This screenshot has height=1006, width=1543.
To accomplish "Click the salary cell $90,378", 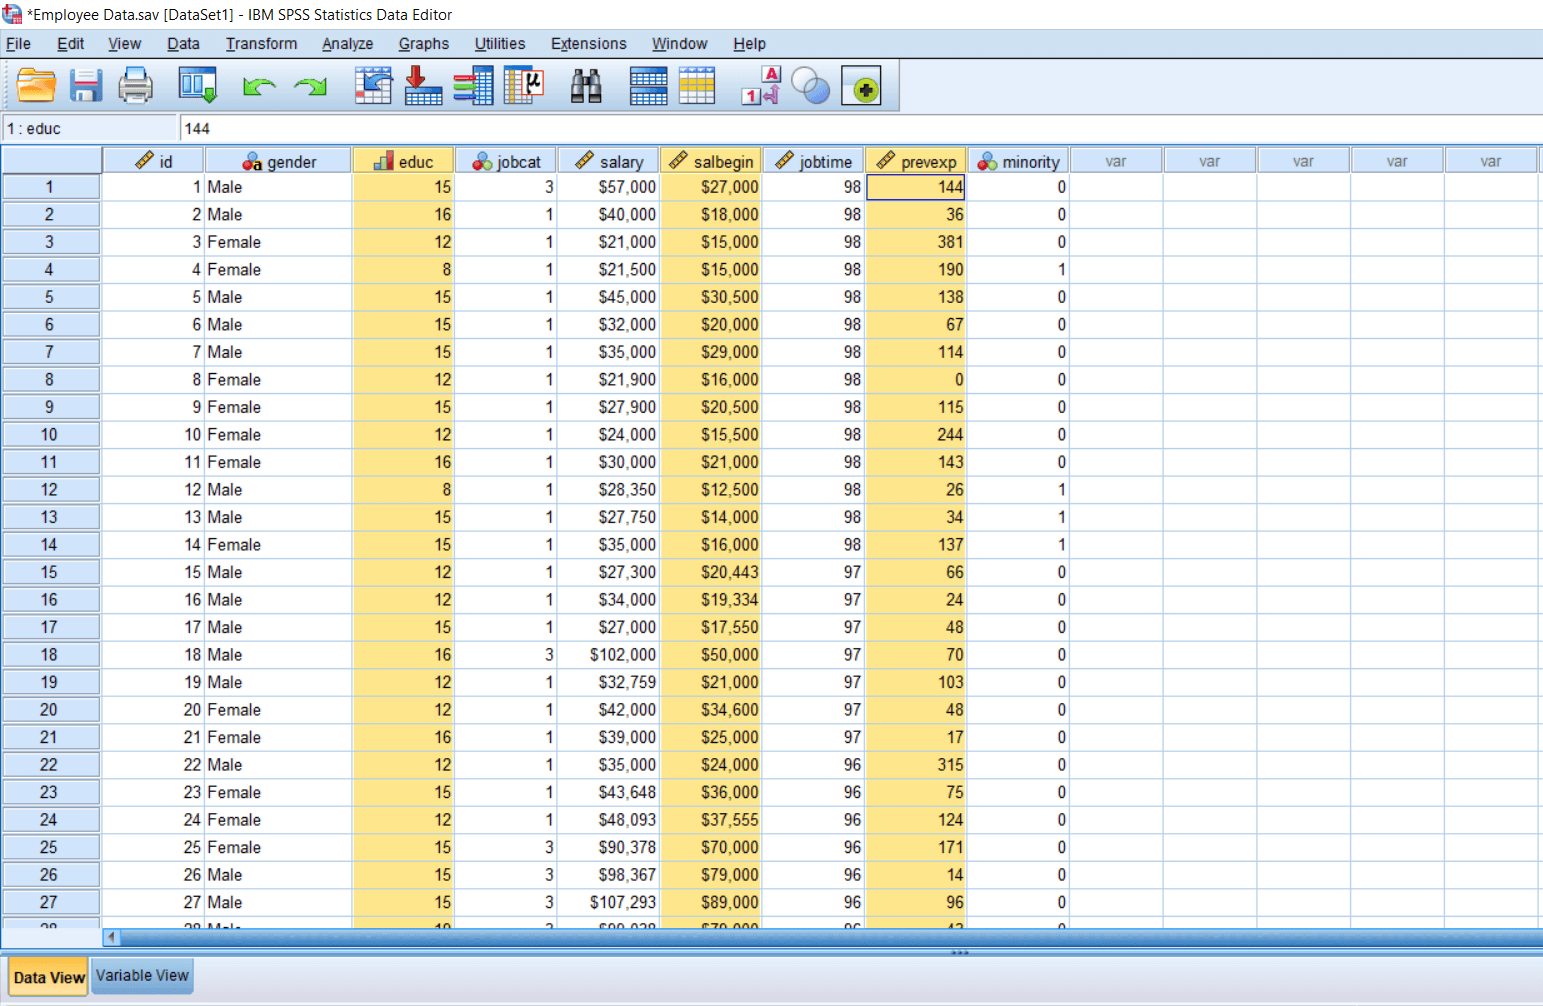I will pos(608,847).
